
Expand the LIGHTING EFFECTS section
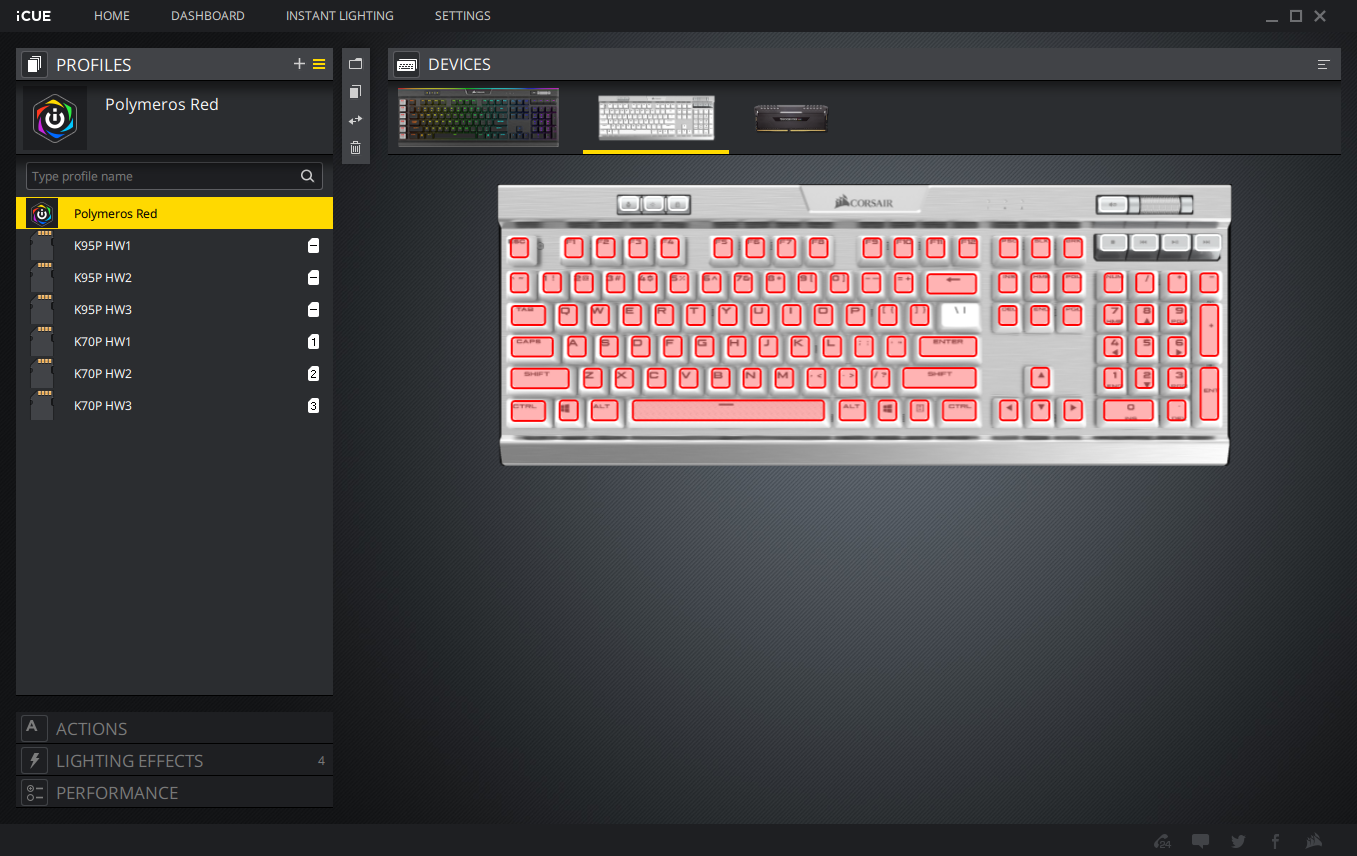[175, 760]
